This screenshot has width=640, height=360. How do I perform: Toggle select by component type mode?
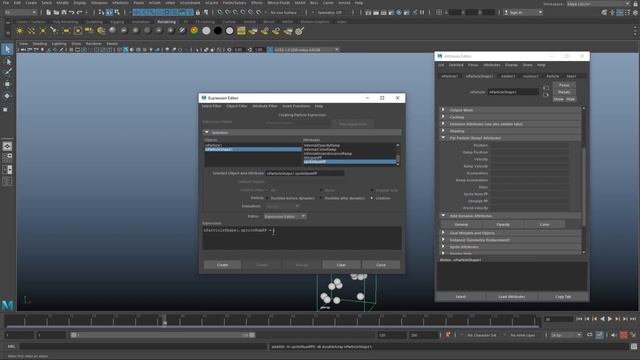(117, 13)
